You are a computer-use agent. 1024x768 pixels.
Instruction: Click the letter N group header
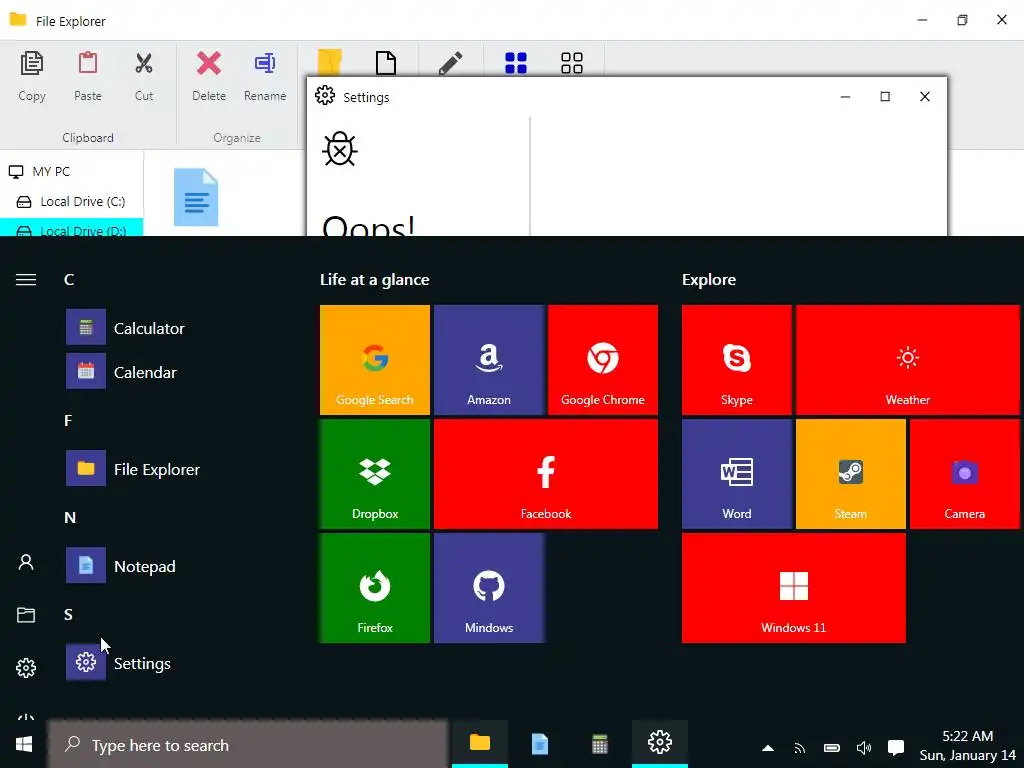[70, 518]
